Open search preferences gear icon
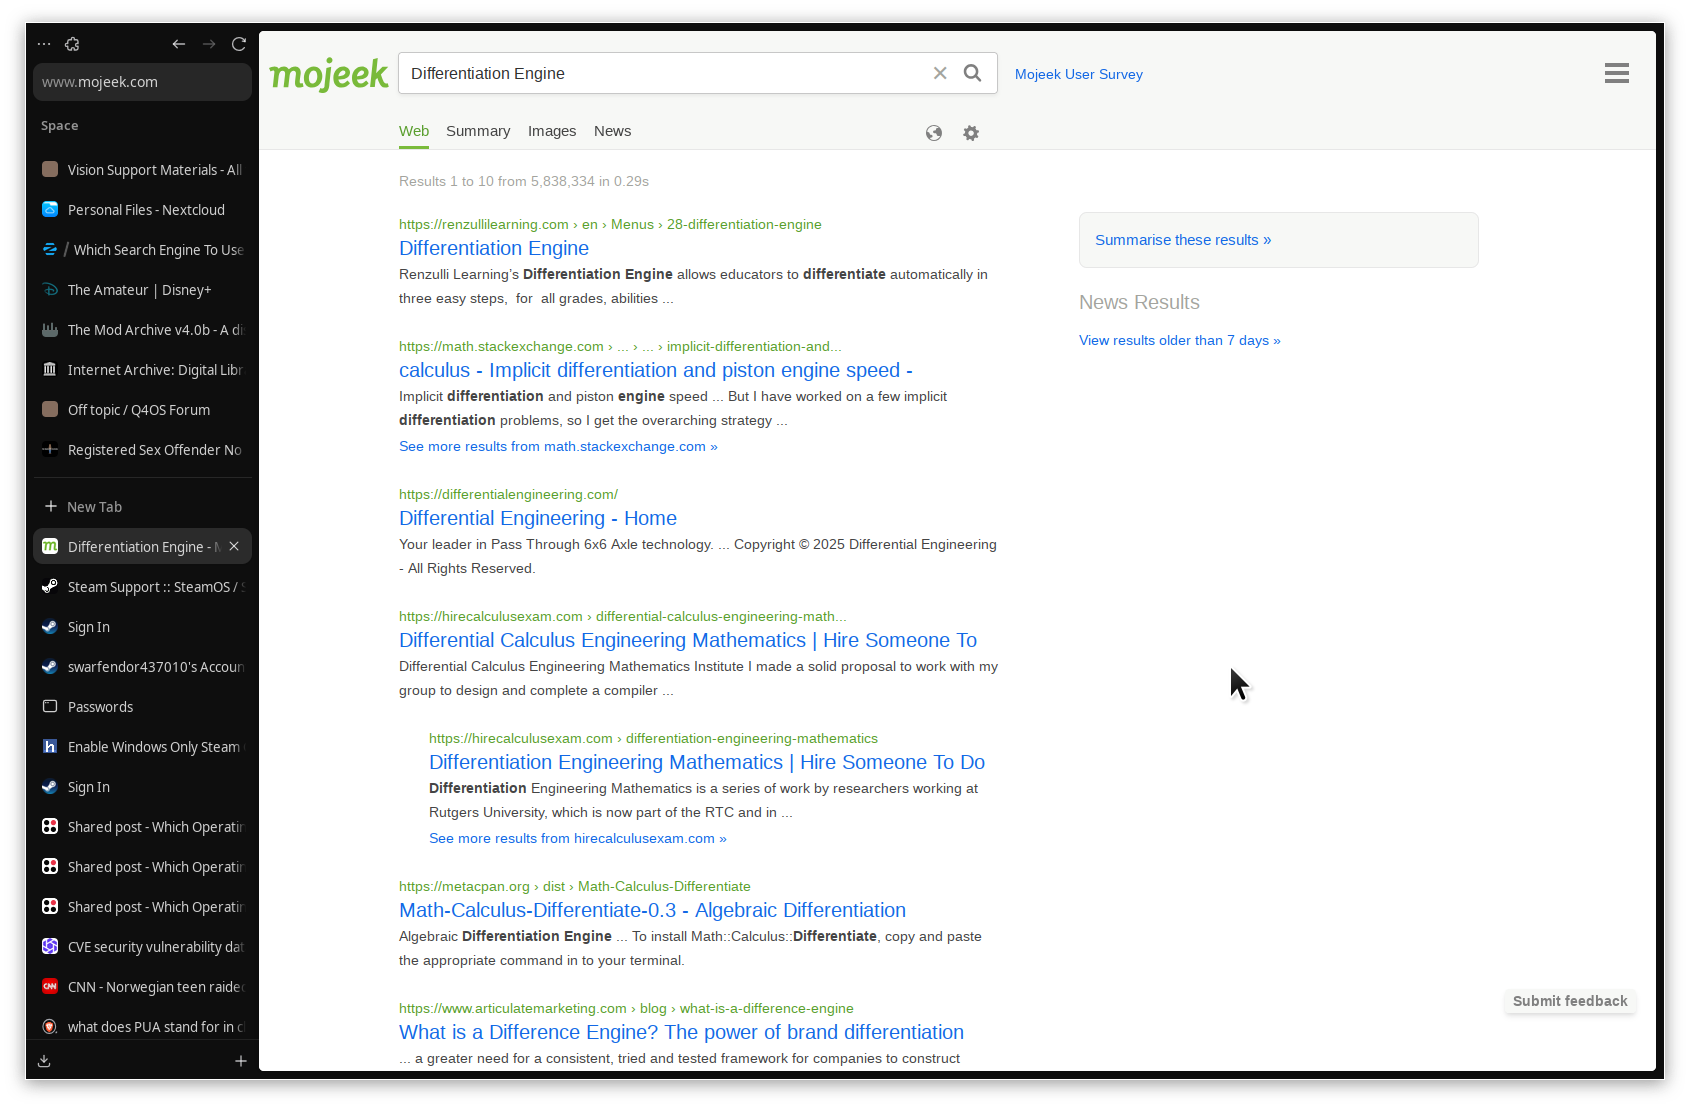1690x1108 pixels. point(971,133)
